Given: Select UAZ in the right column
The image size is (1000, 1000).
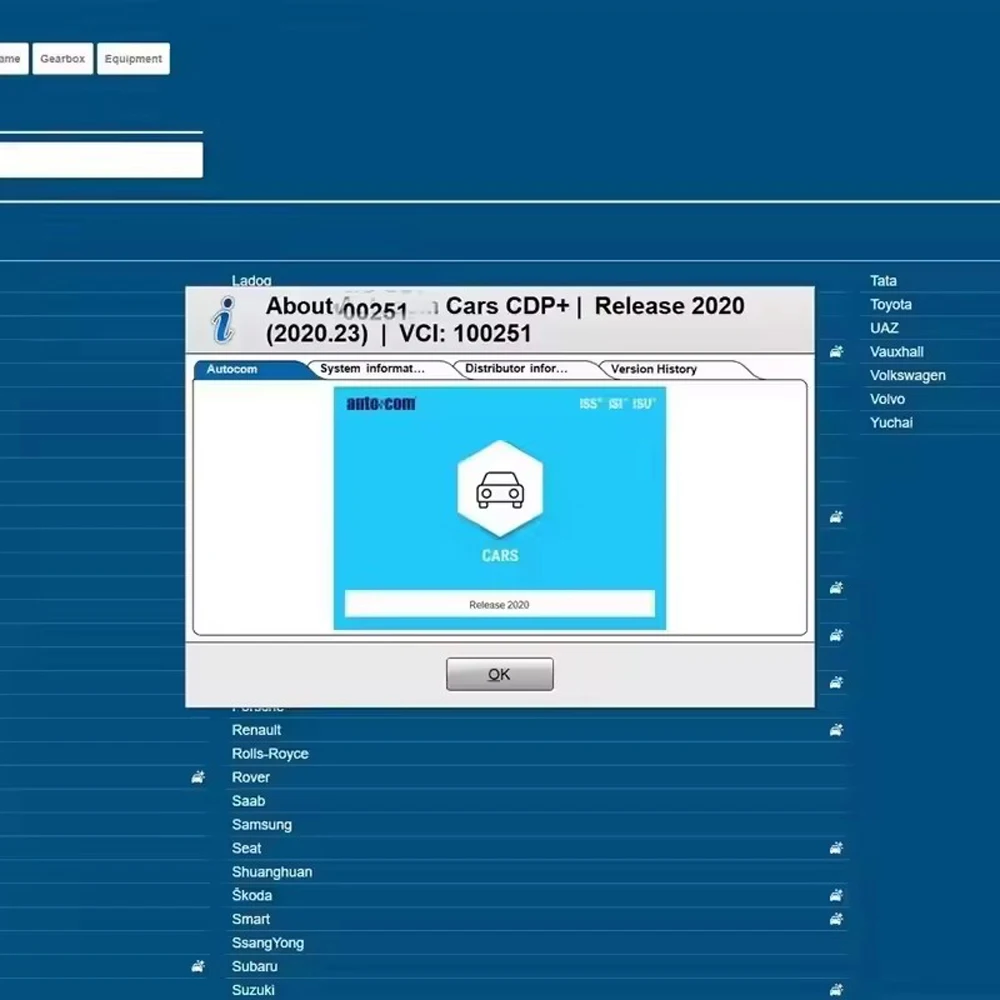Looking at the screenshot, I should click(884, 328).
